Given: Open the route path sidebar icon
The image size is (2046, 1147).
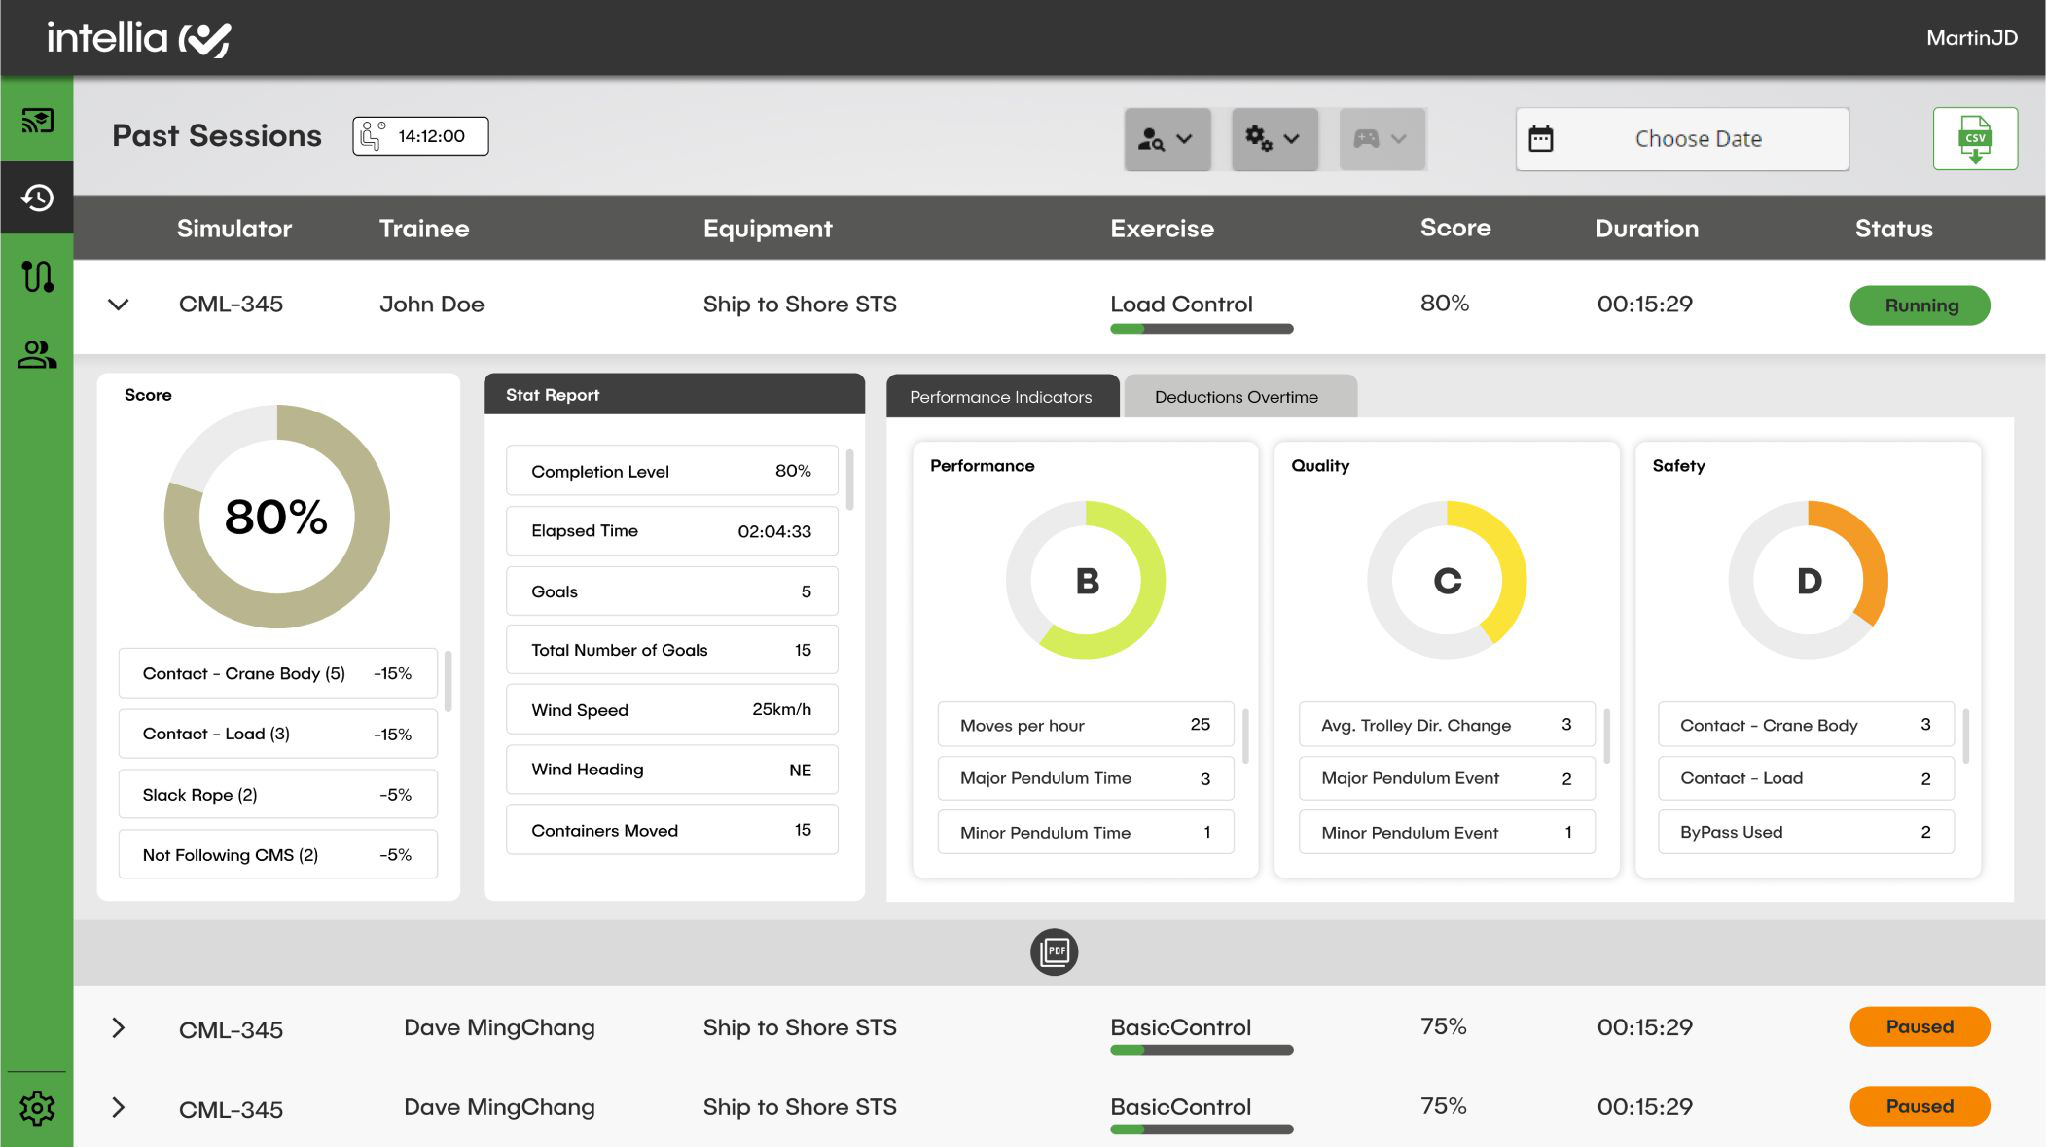Looking at the screenshot, I should click(x=37, y=276).
